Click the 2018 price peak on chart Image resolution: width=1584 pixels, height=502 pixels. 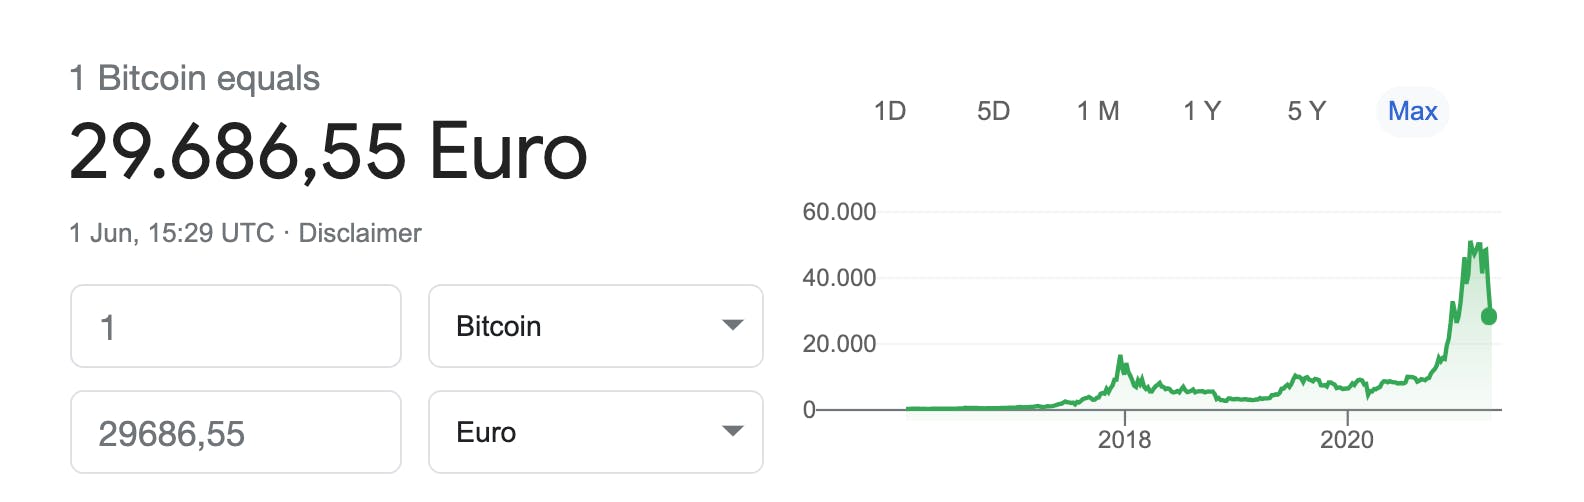1120,357
